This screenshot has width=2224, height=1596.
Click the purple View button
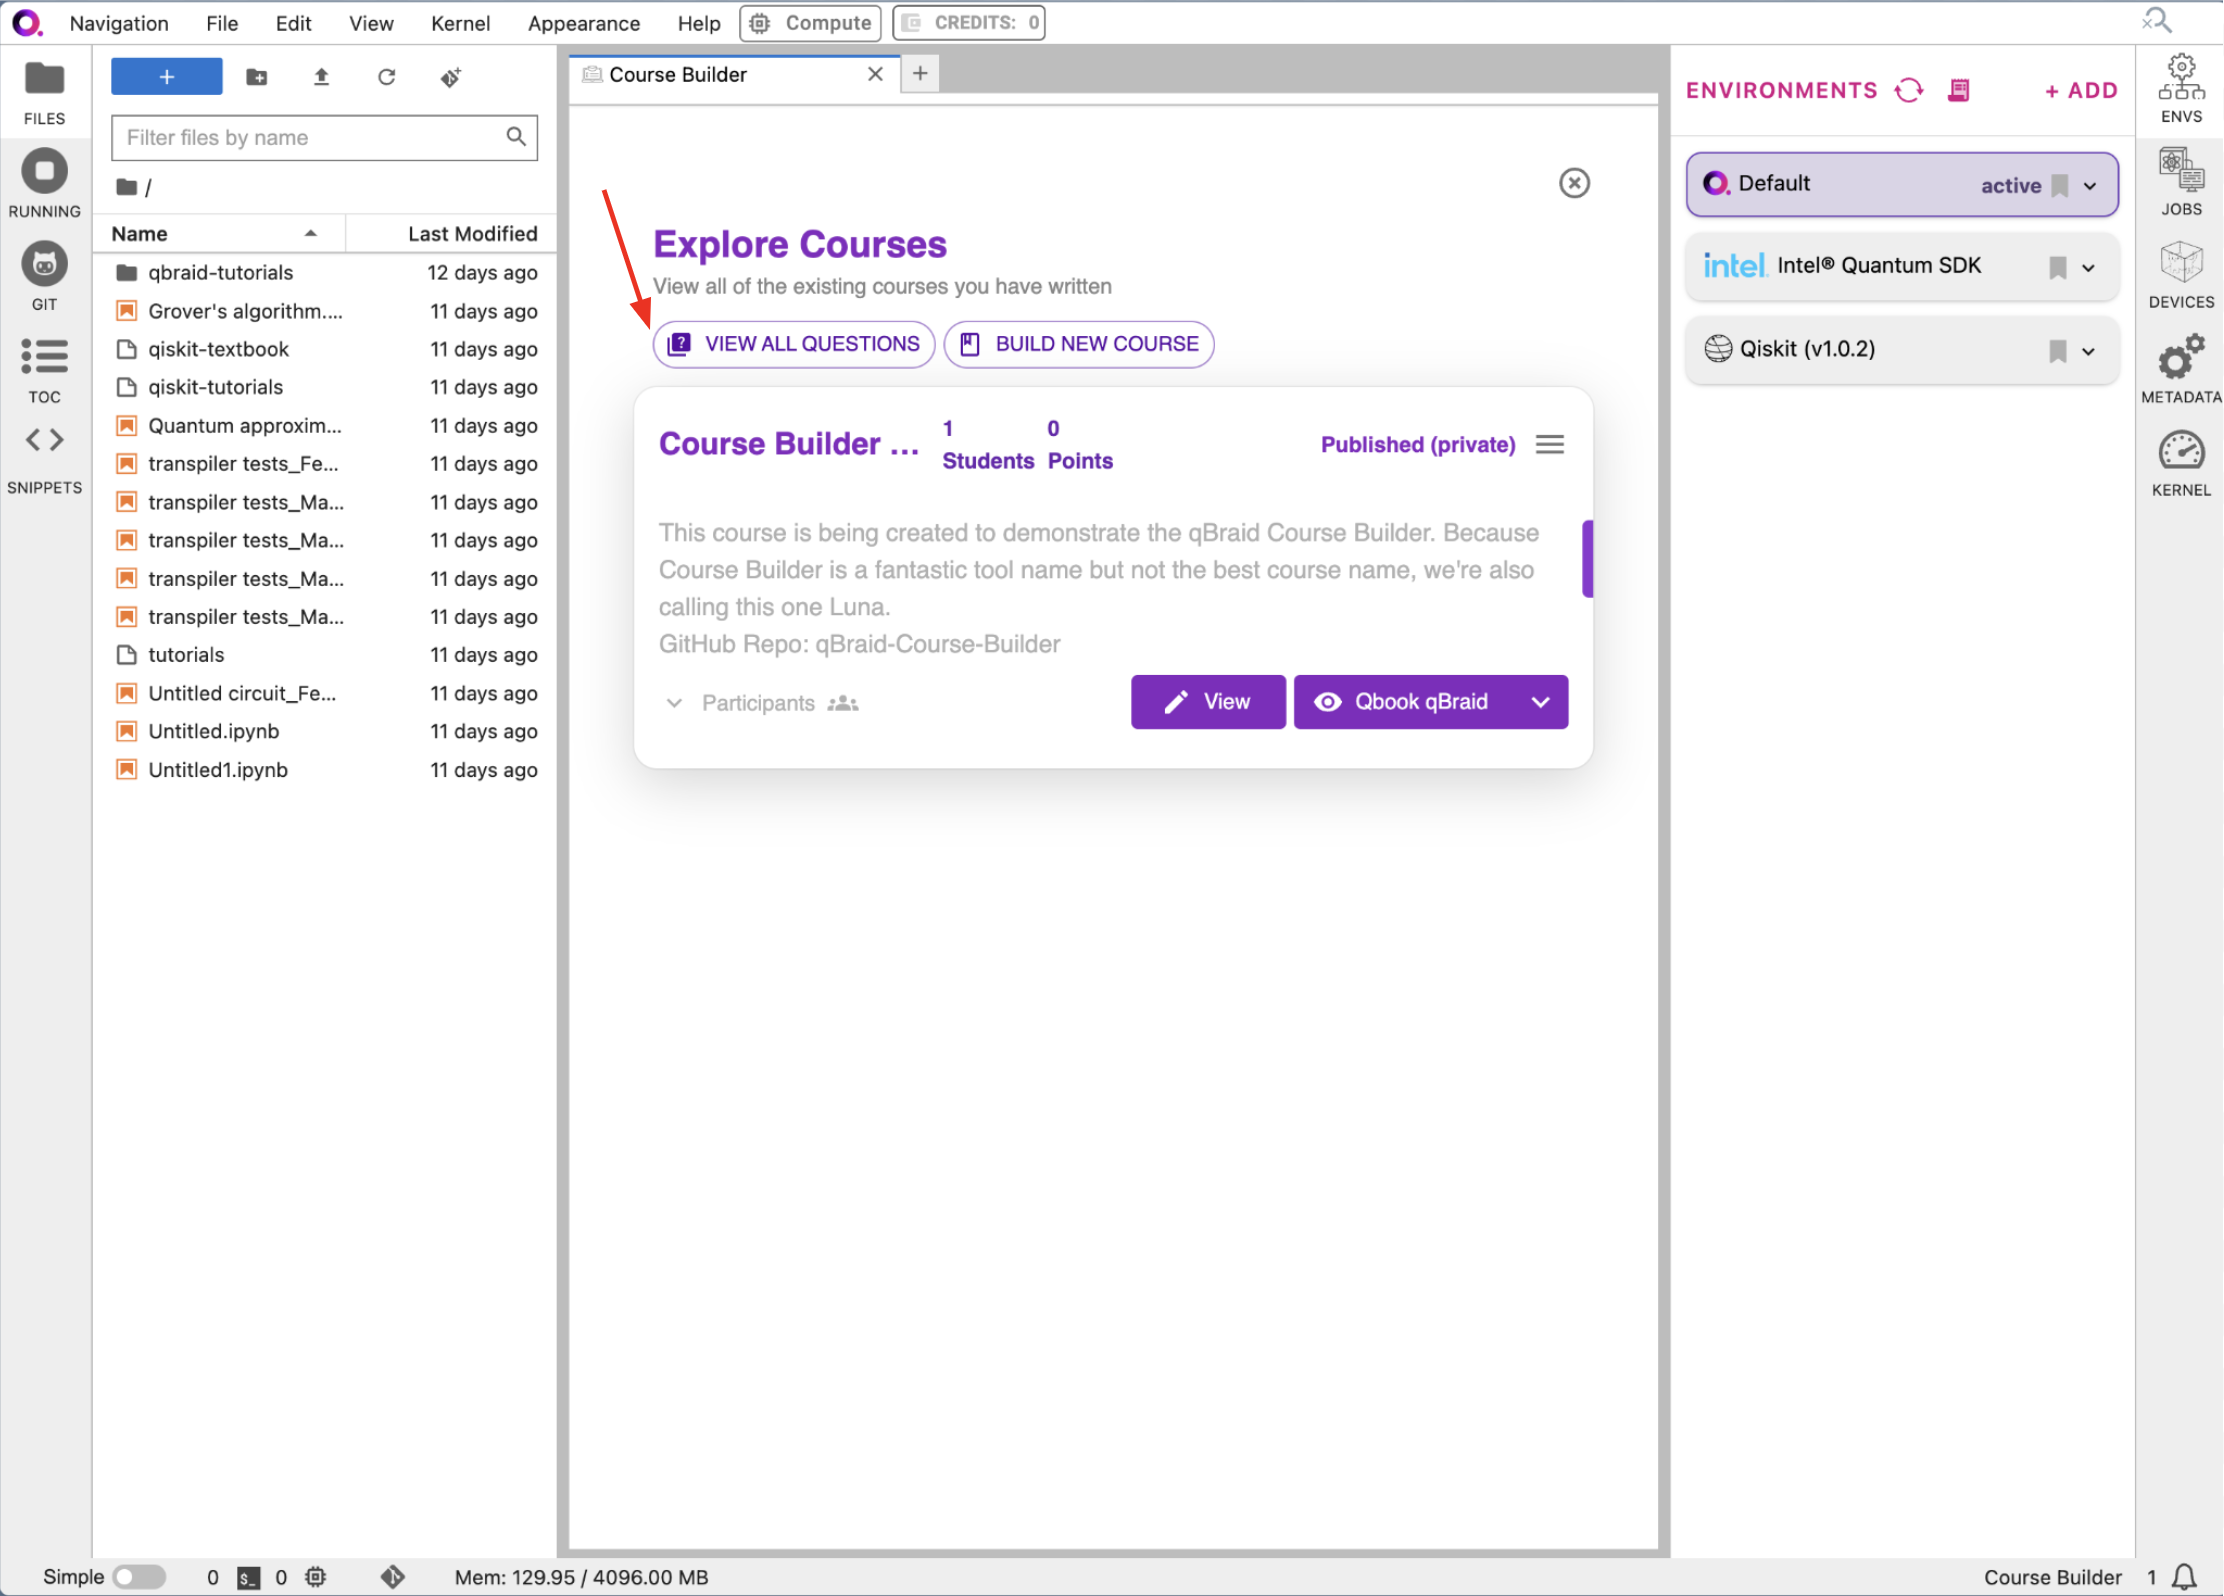(1208, 702)
